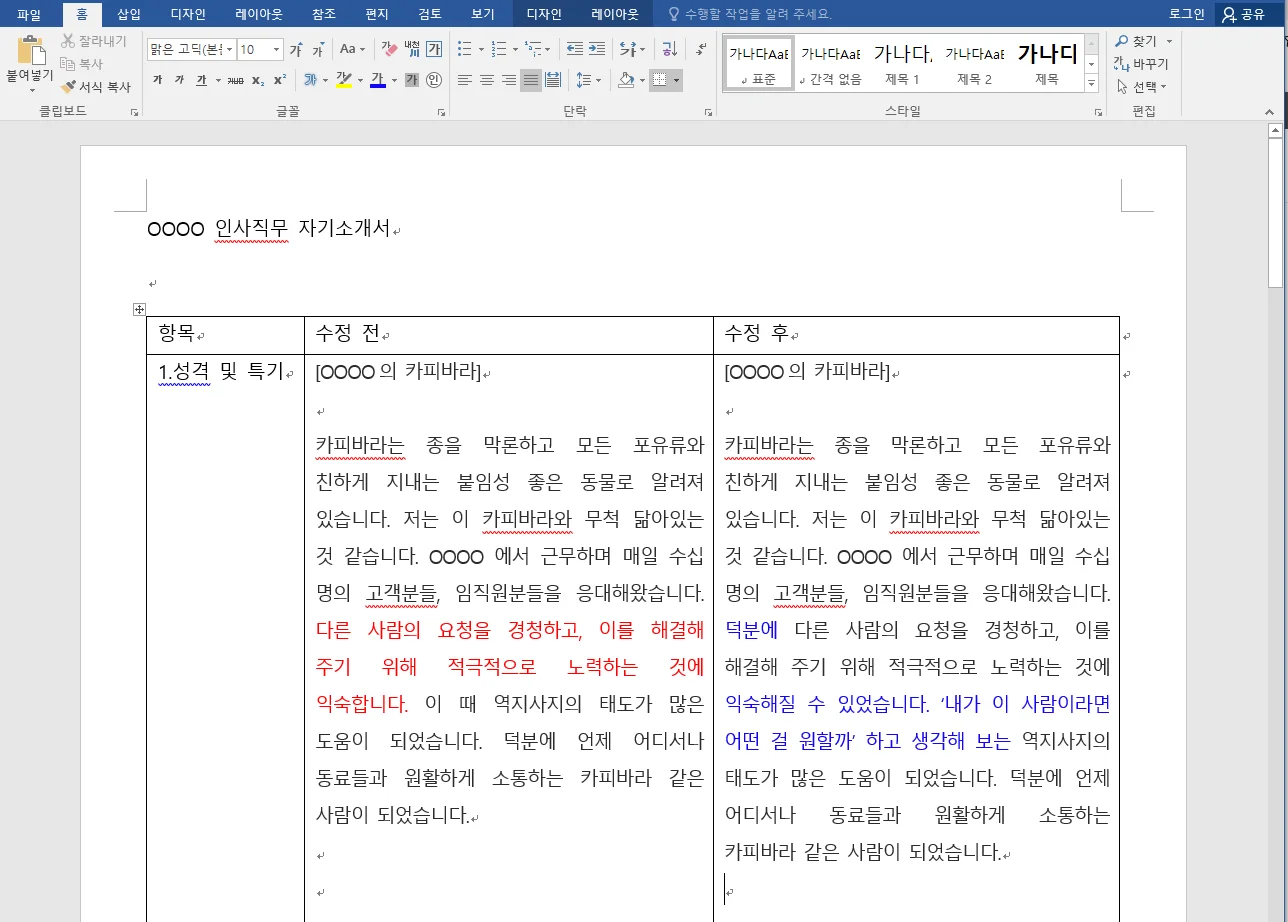Viewport: 1288px width, 922px height.
Task: Open the borders dropdown arrow
Action: [x=677, y=80]
